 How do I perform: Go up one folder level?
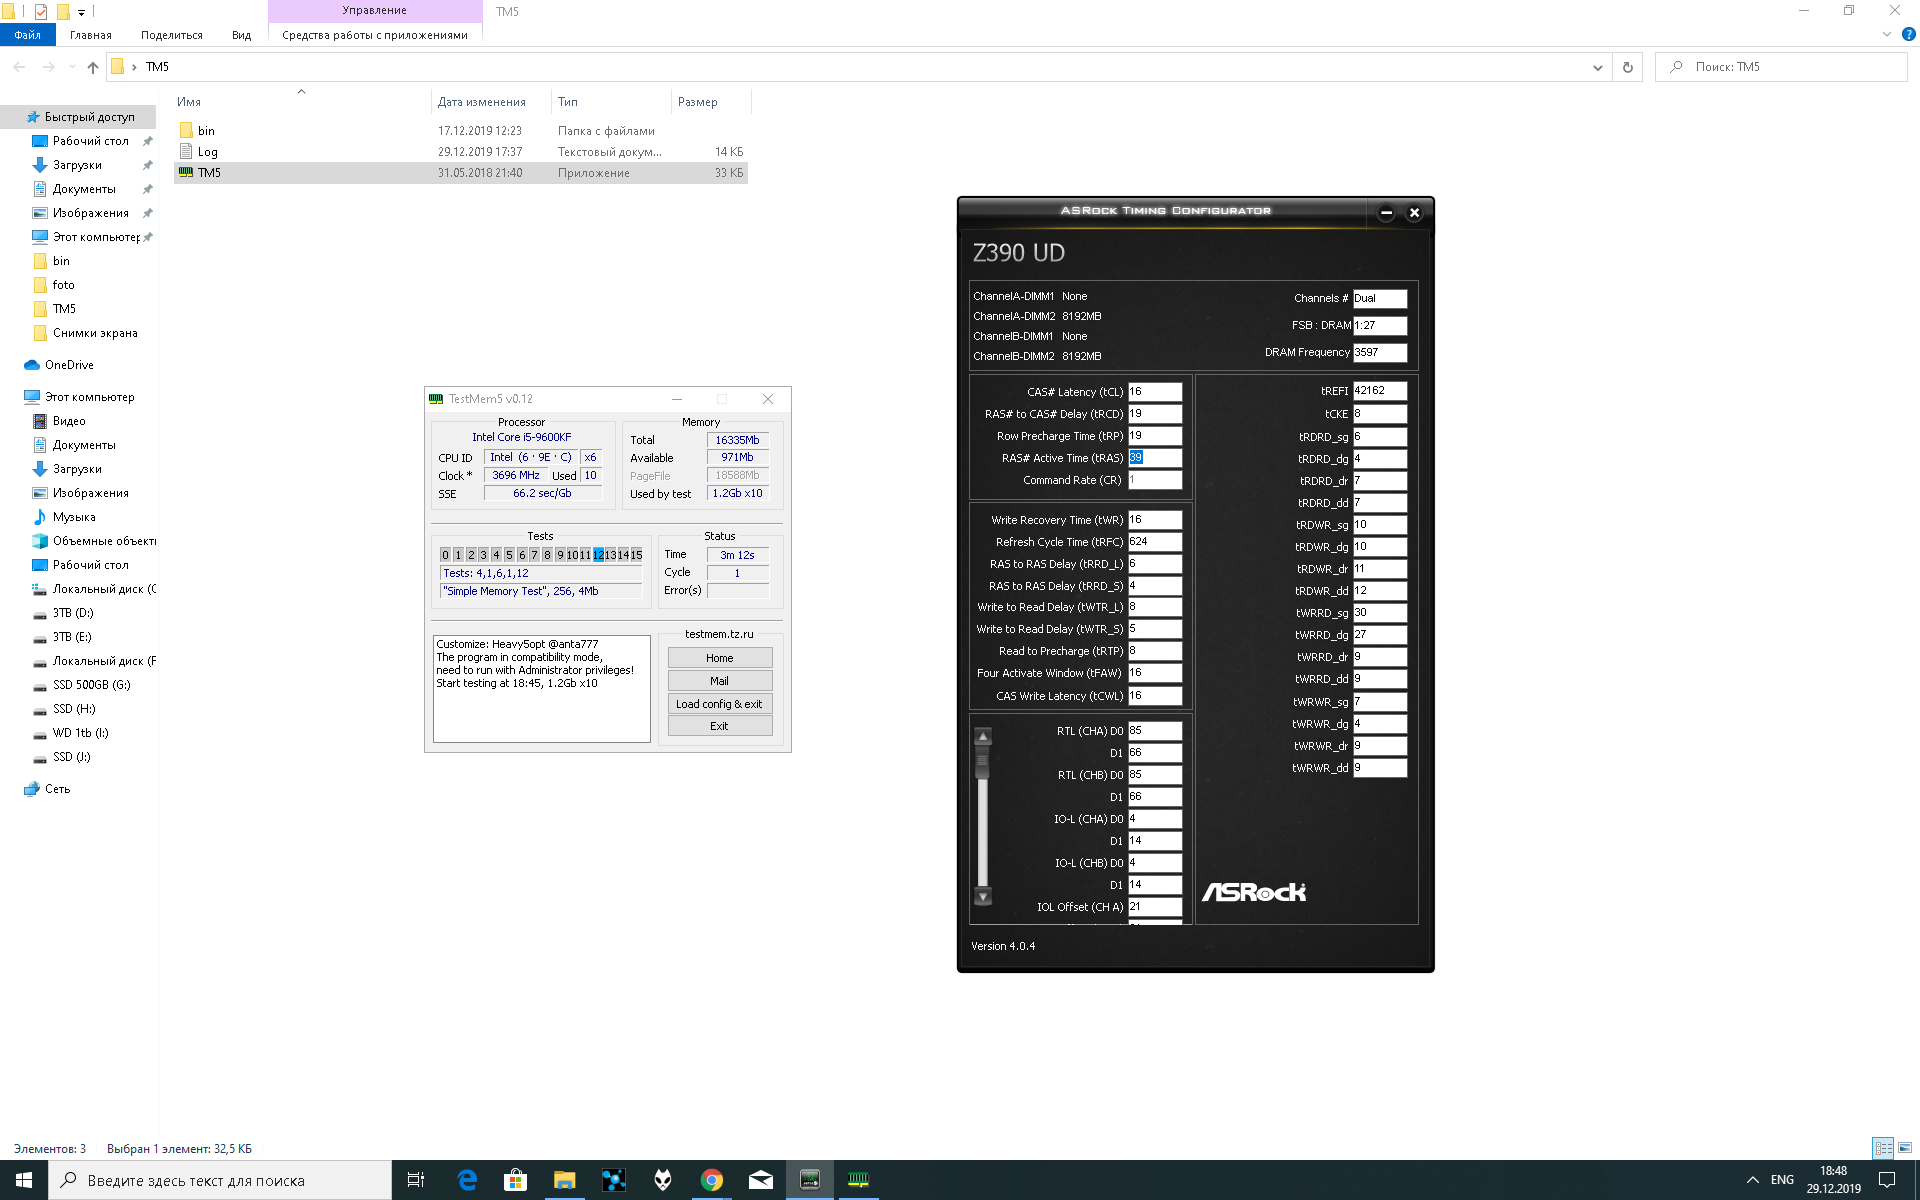[93, 67]
